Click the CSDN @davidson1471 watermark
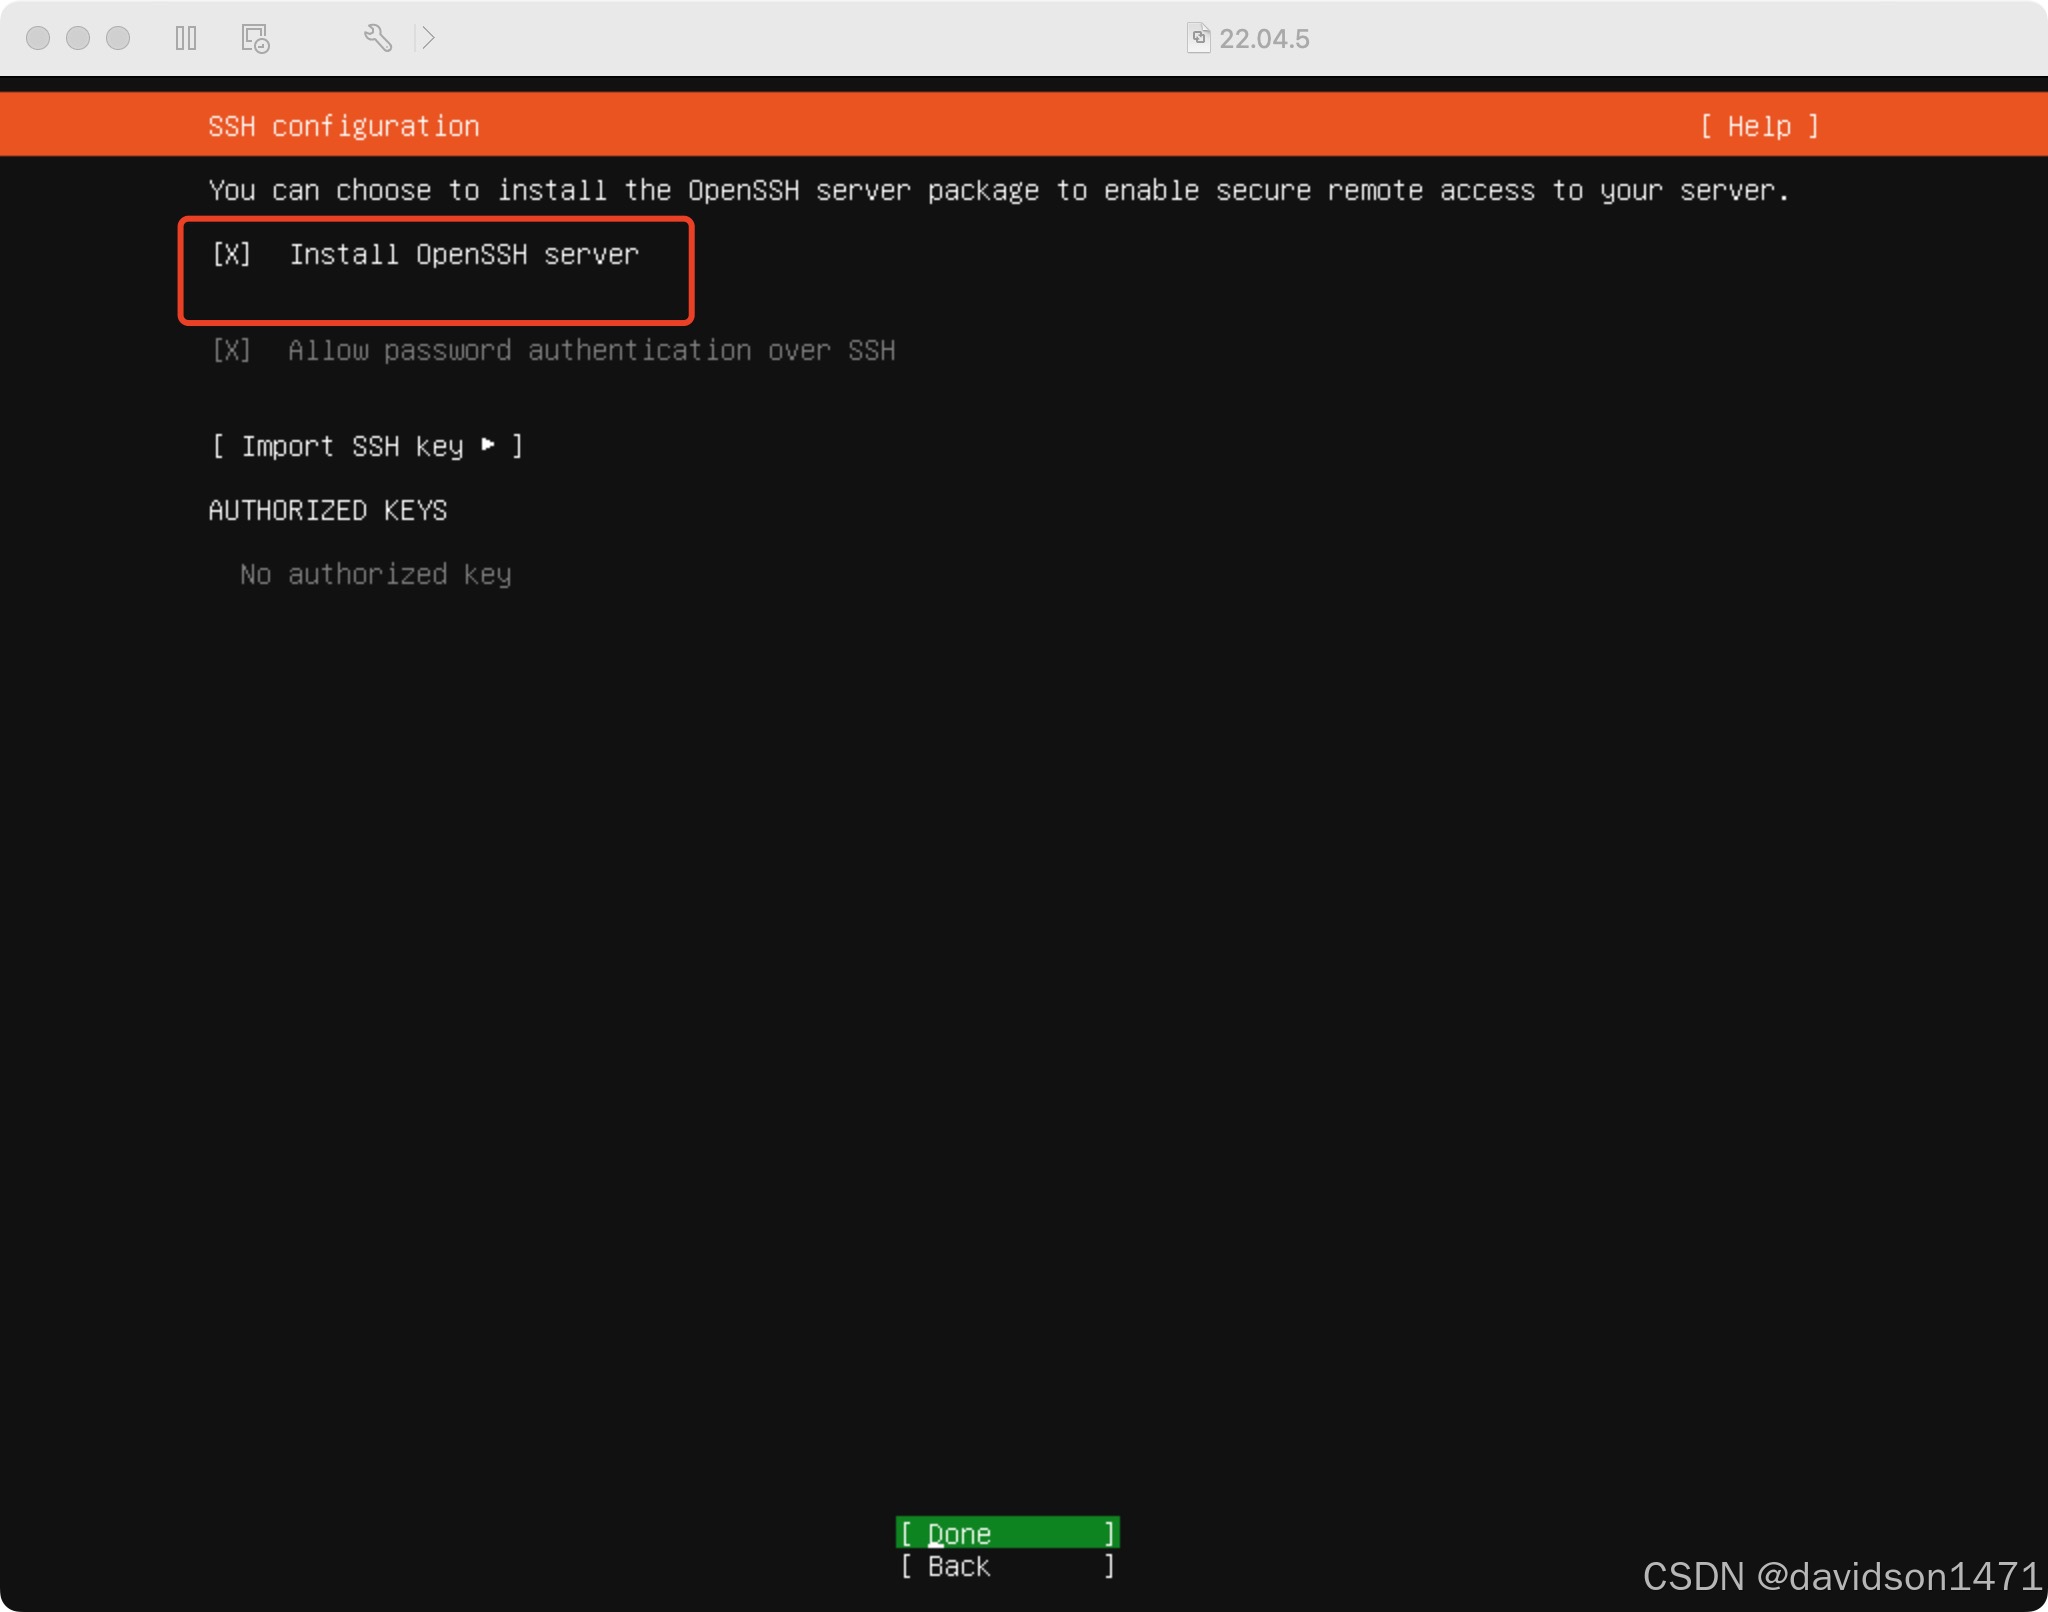The width and height of the screenshot is (2048, 1612). tap(1841, 1576)
